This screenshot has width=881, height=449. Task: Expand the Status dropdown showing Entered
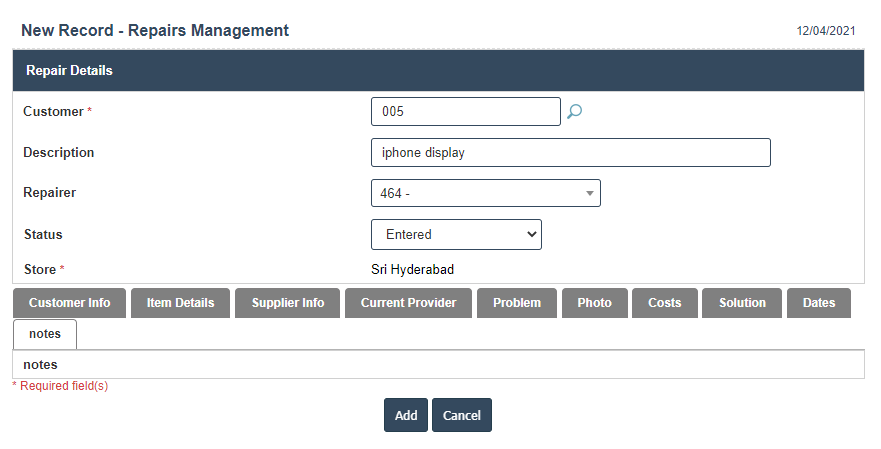(x=456, y=235)
